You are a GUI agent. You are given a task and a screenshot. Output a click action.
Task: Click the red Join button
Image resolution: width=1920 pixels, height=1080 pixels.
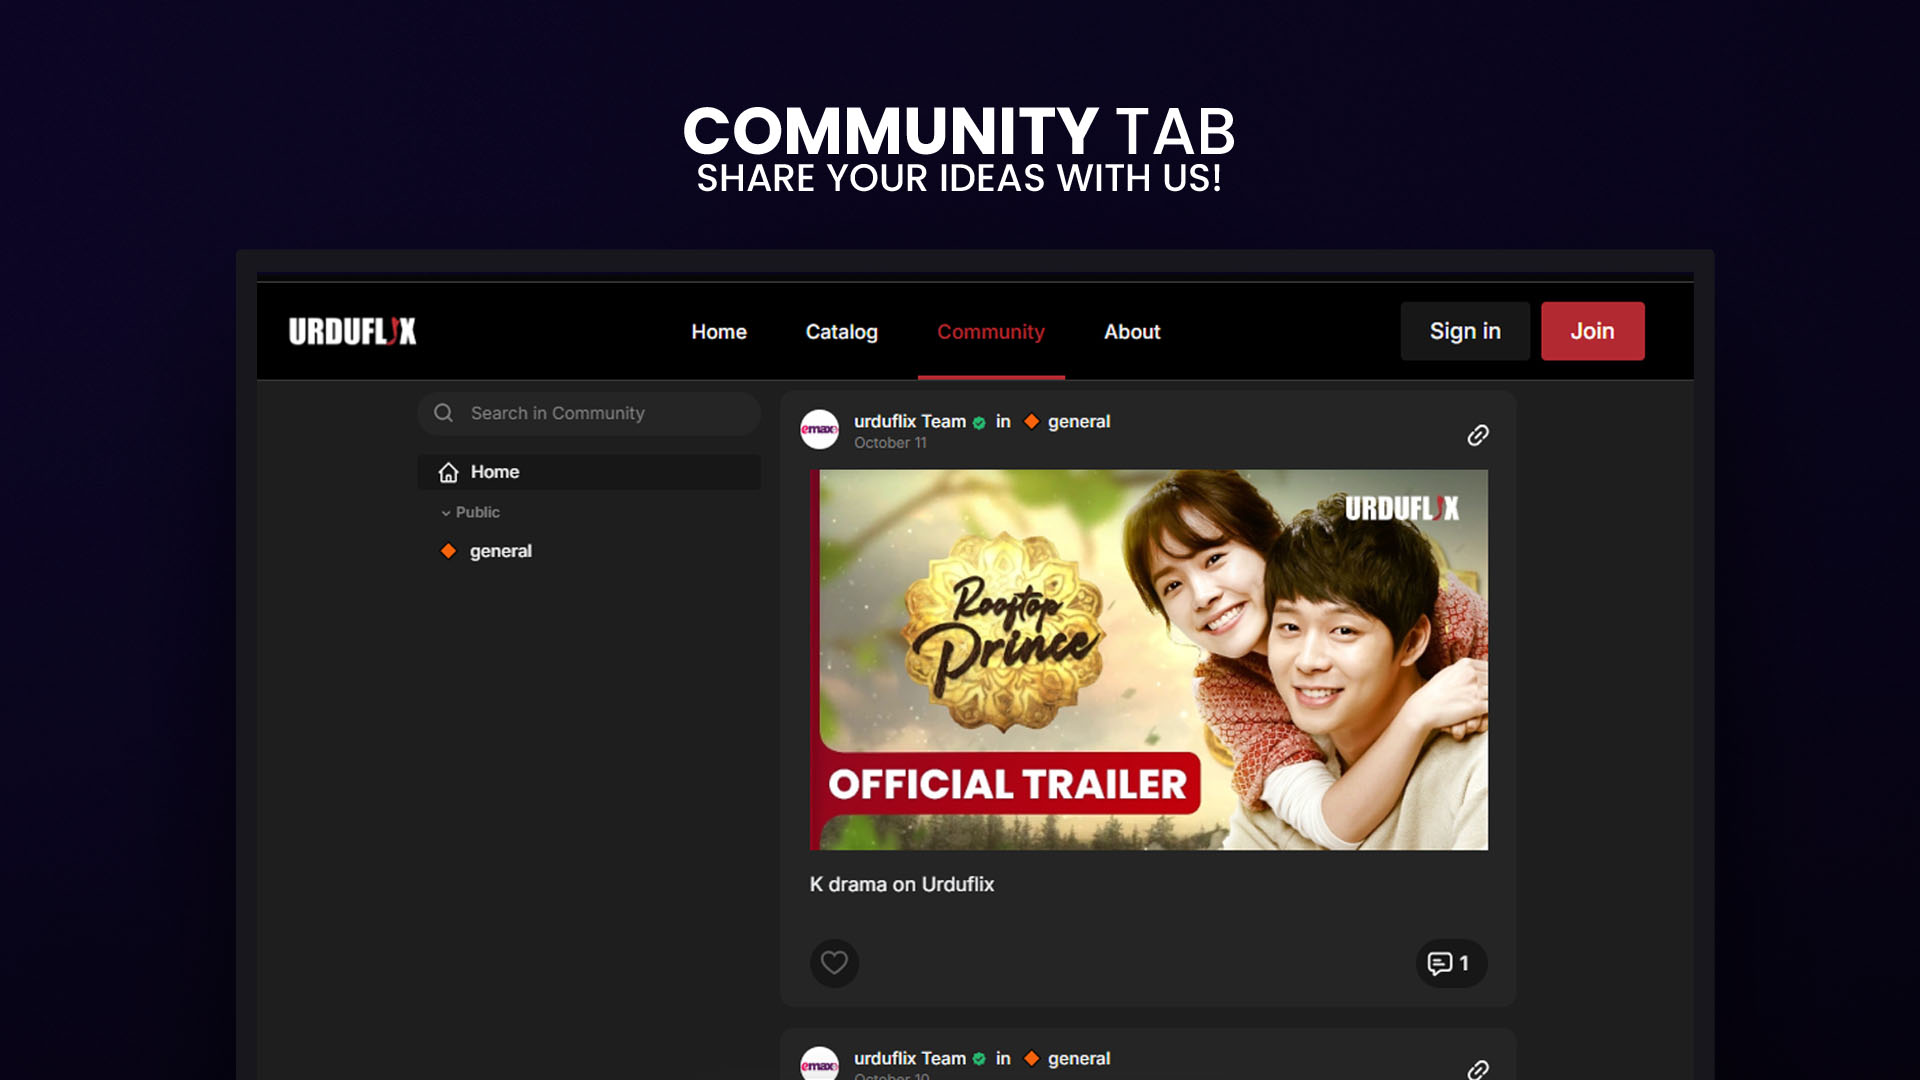pyautogui.click(x=1592, y=331)
